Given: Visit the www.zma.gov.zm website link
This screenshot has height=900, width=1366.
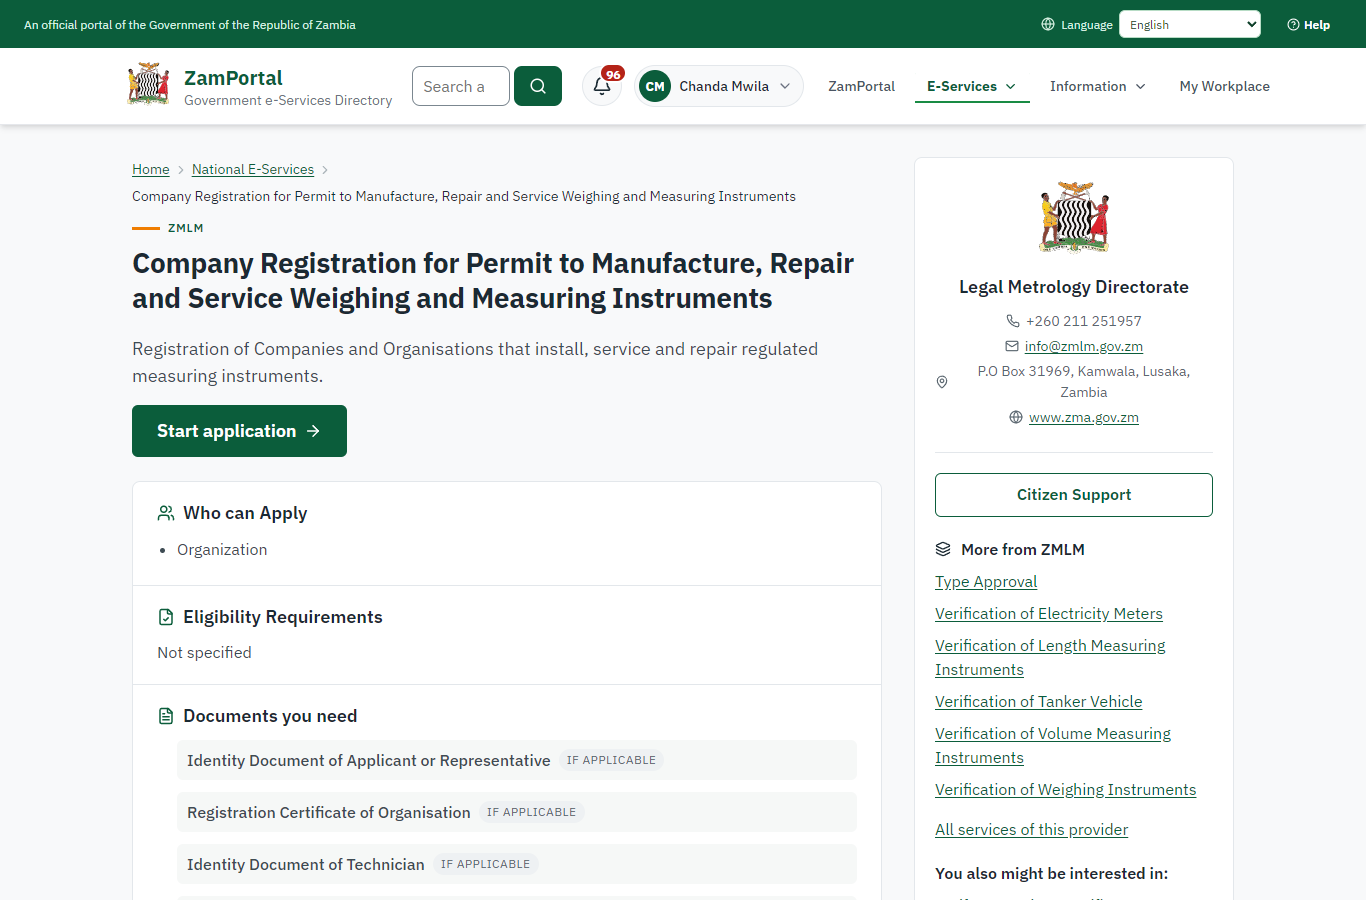Looking at the screenshot, I should (x=1084, y=417).
